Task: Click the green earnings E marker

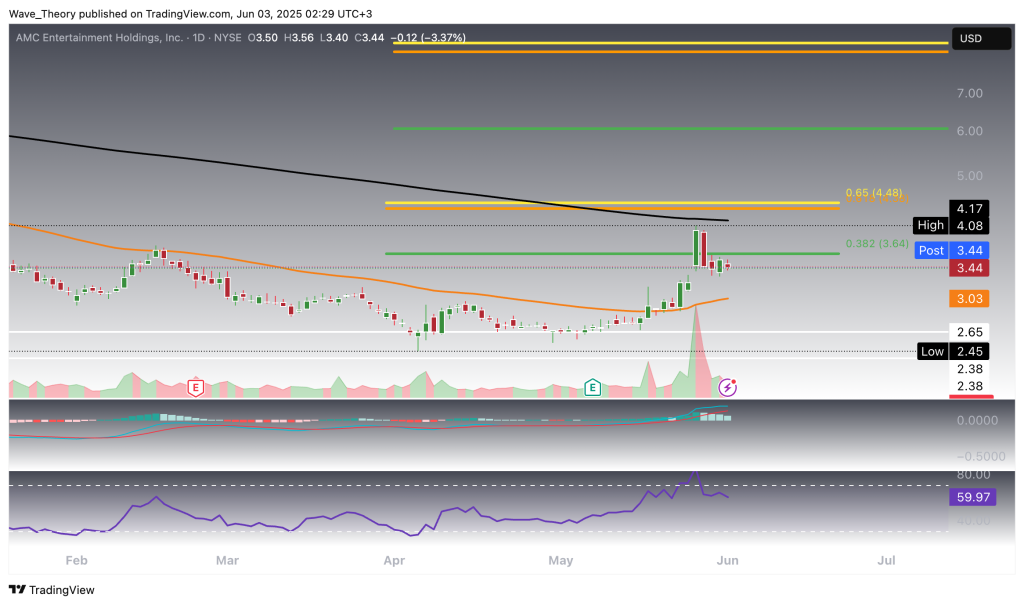Action: coord(592,387)
